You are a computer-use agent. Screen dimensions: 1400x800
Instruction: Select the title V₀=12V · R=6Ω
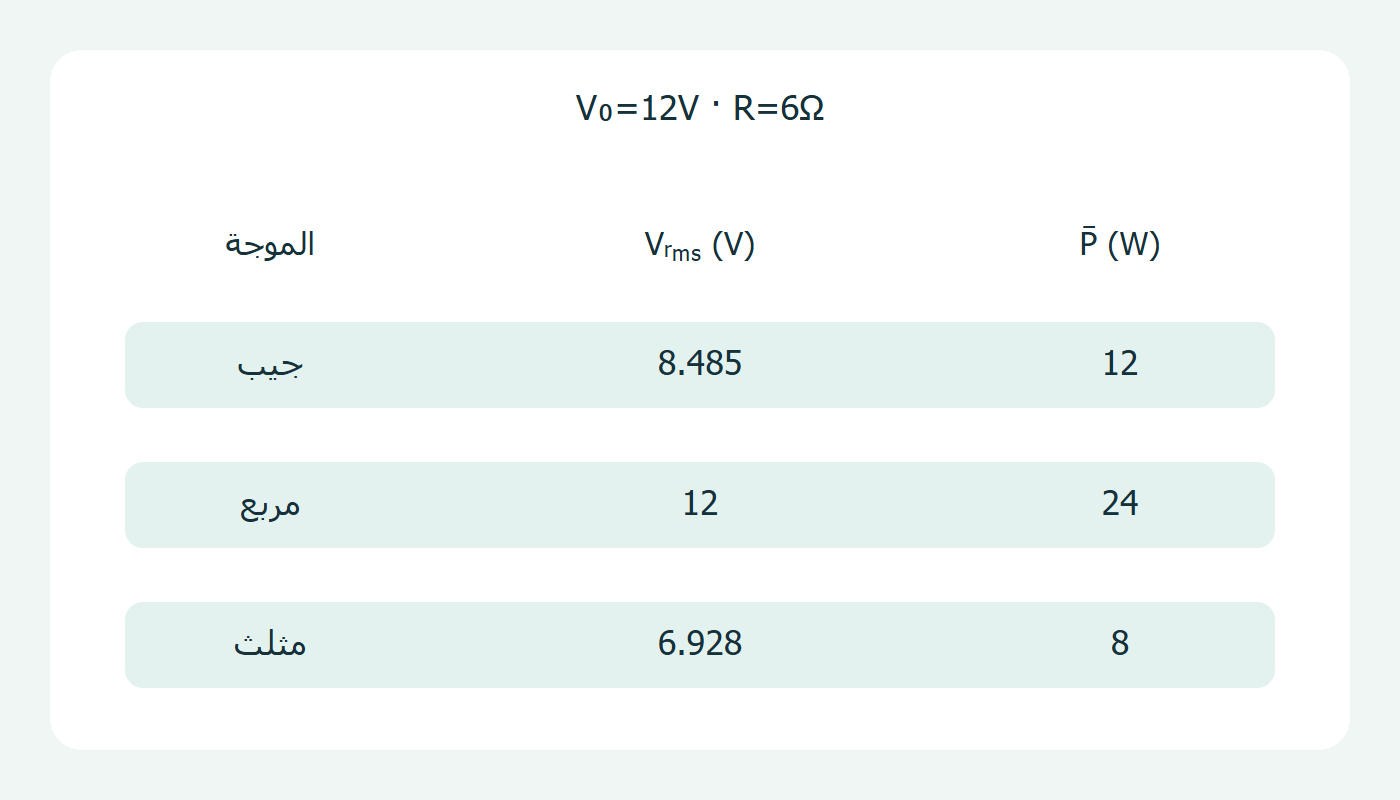700,108
